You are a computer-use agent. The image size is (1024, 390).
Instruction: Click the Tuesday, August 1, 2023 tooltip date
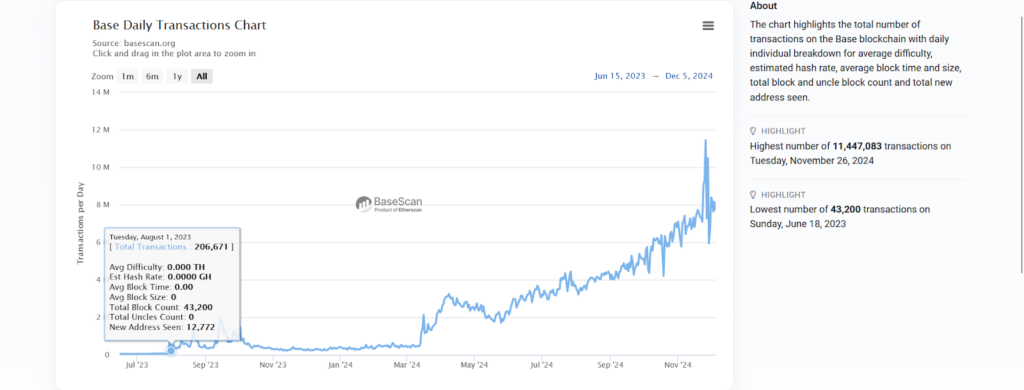point(150,236)
